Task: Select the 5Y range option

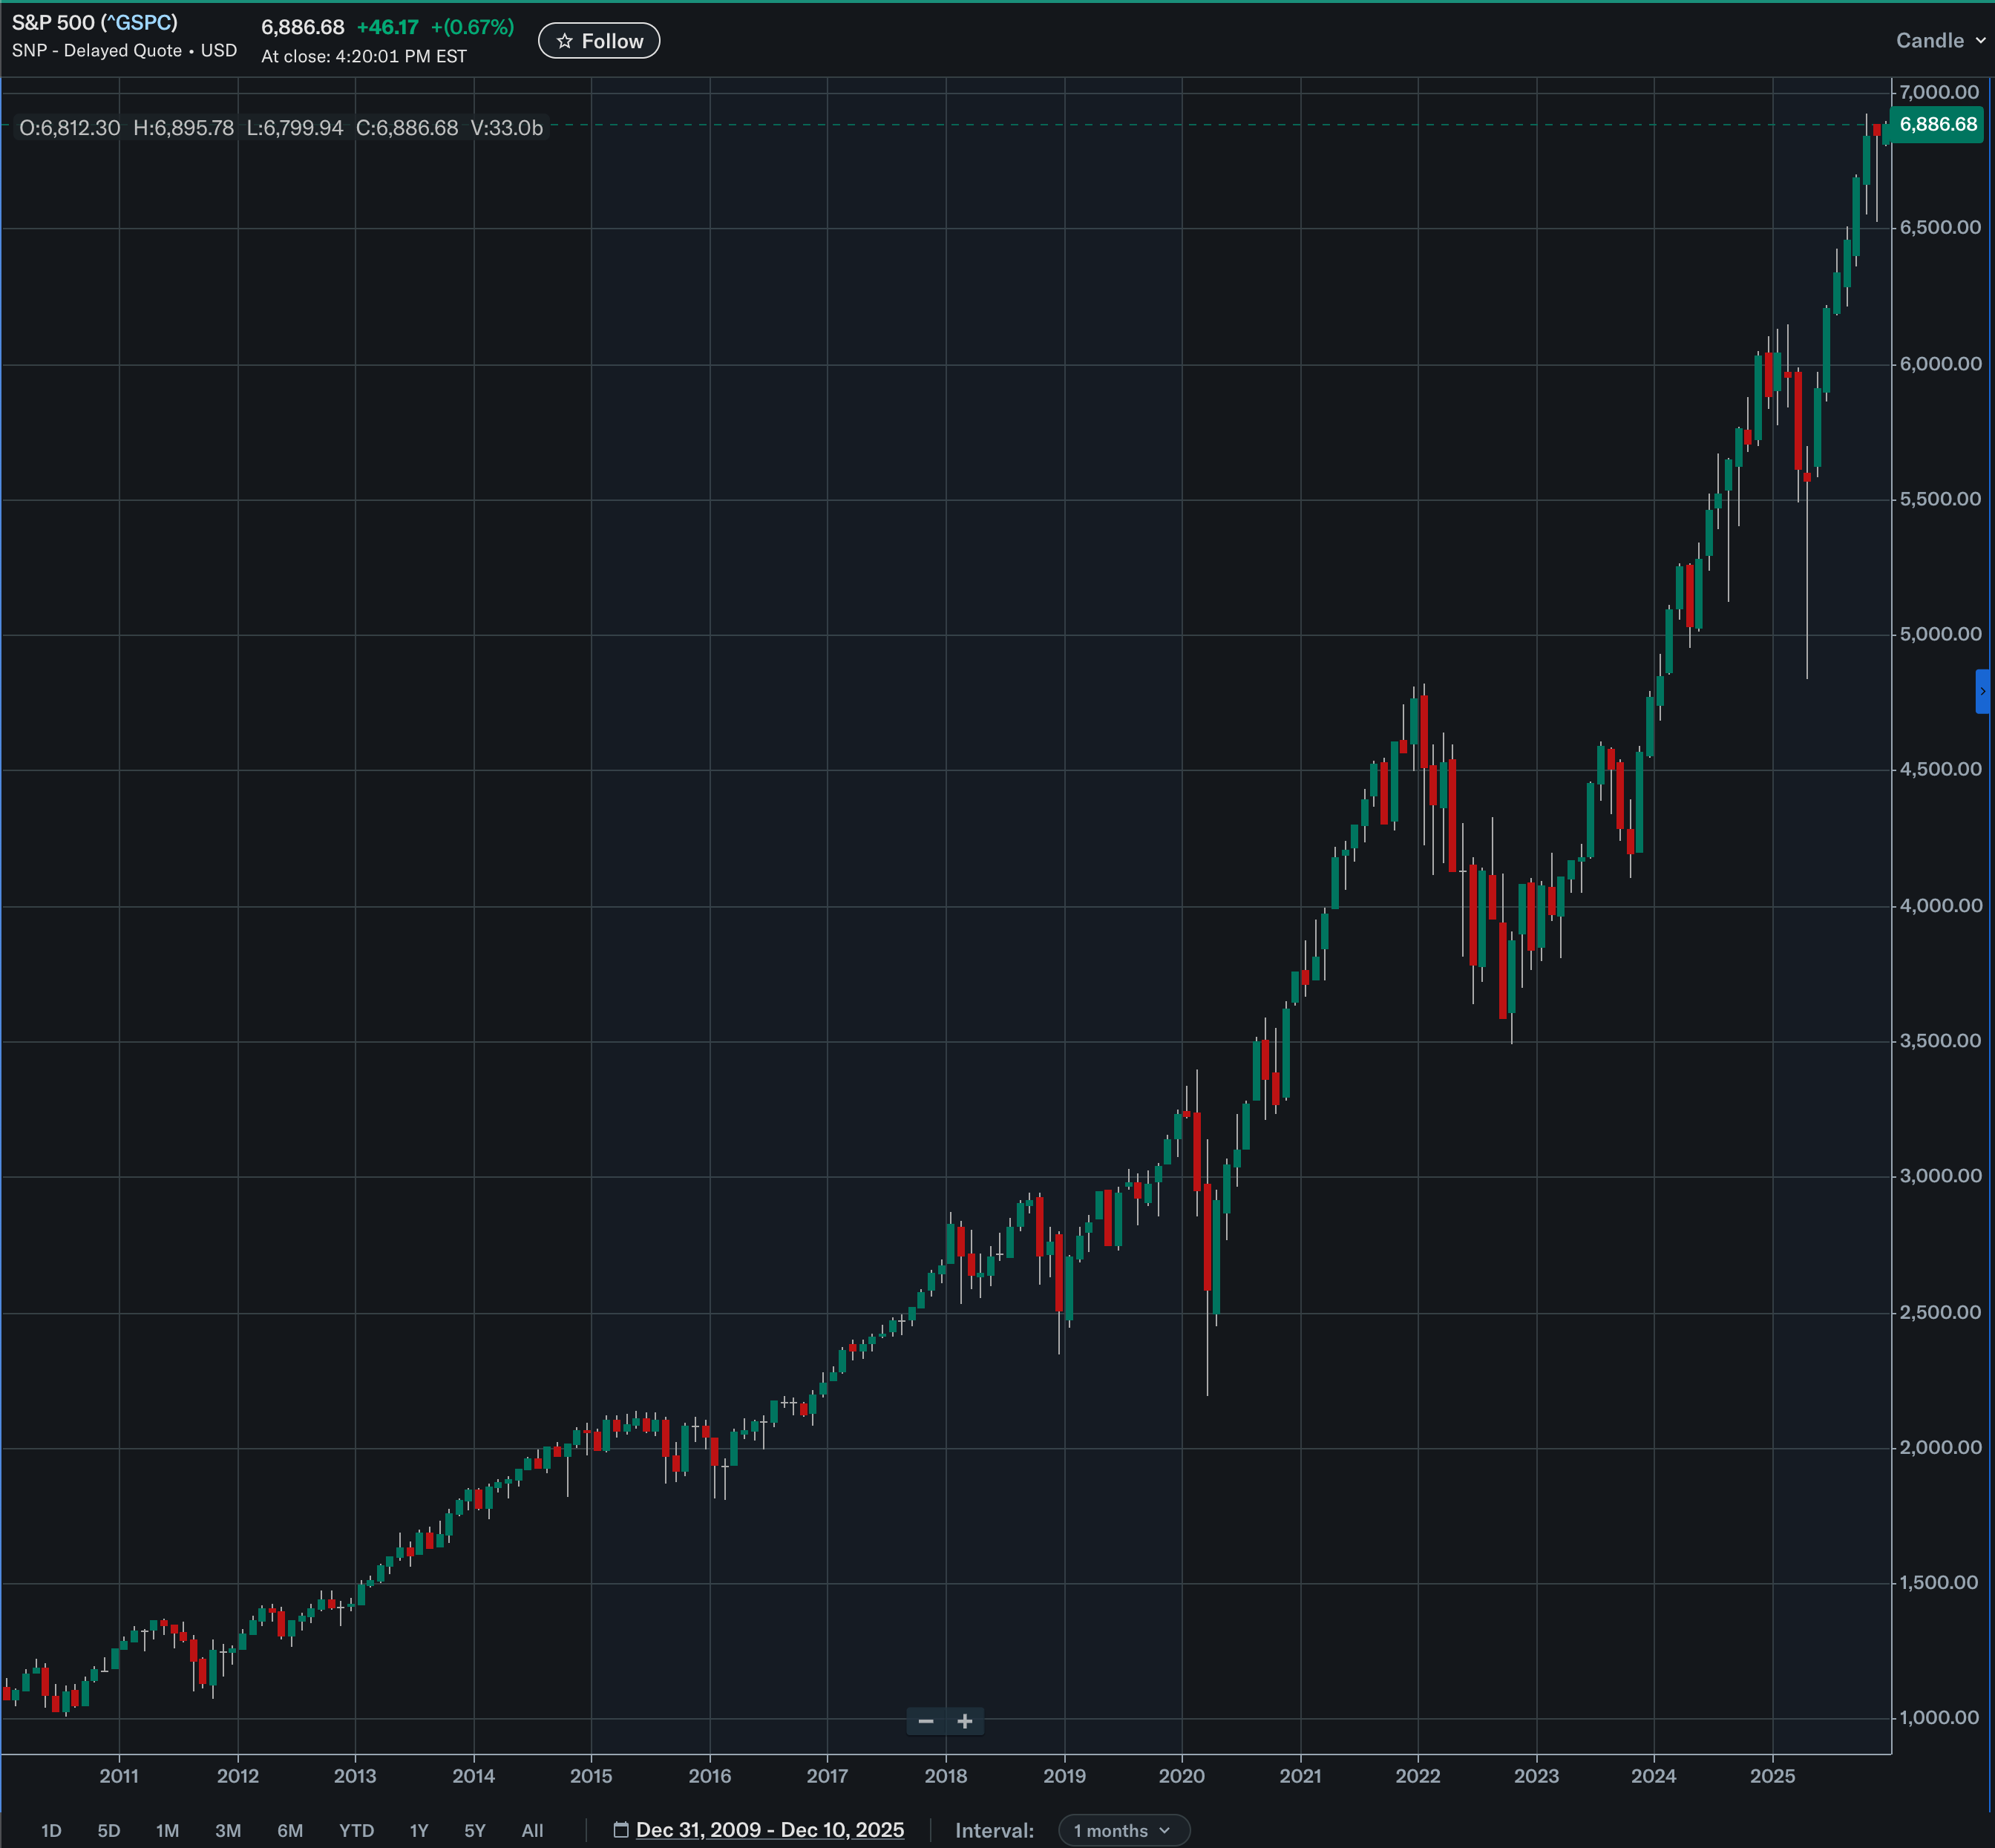Action: (x=475, y=1830)
